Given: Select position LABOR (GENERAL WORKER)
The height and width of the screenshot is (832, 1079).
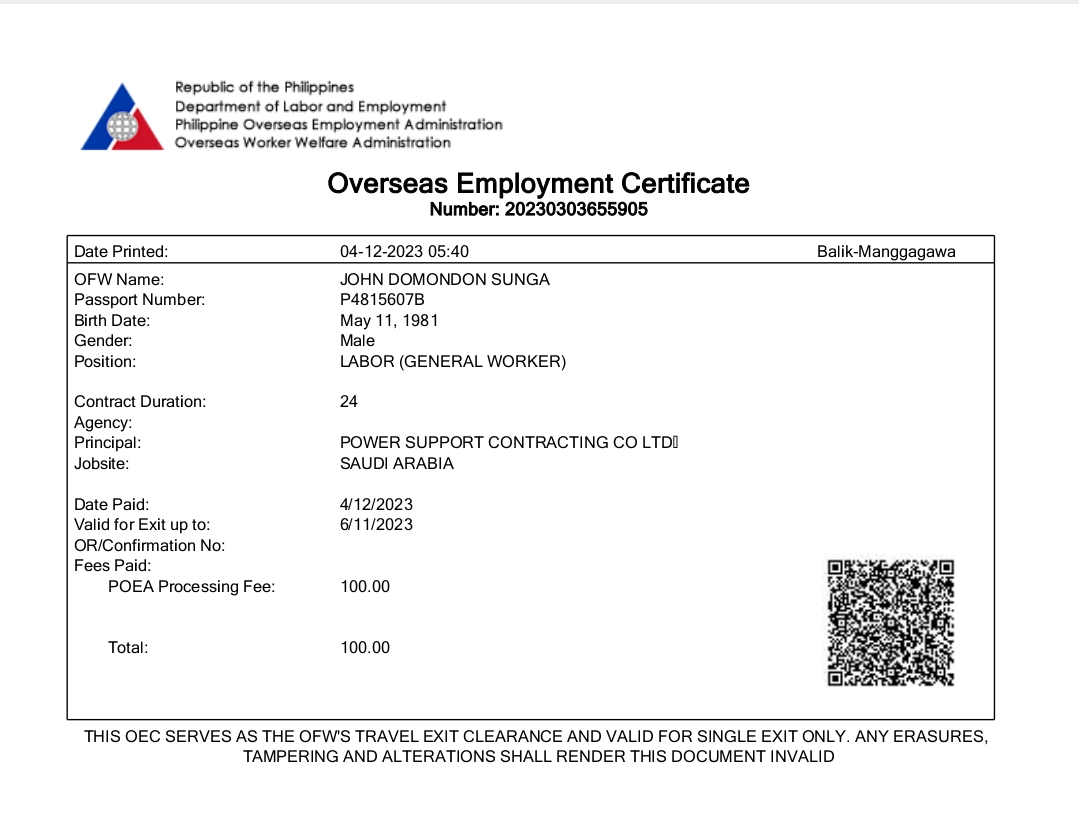Looking at the screenshot, I should click(453, 361).
